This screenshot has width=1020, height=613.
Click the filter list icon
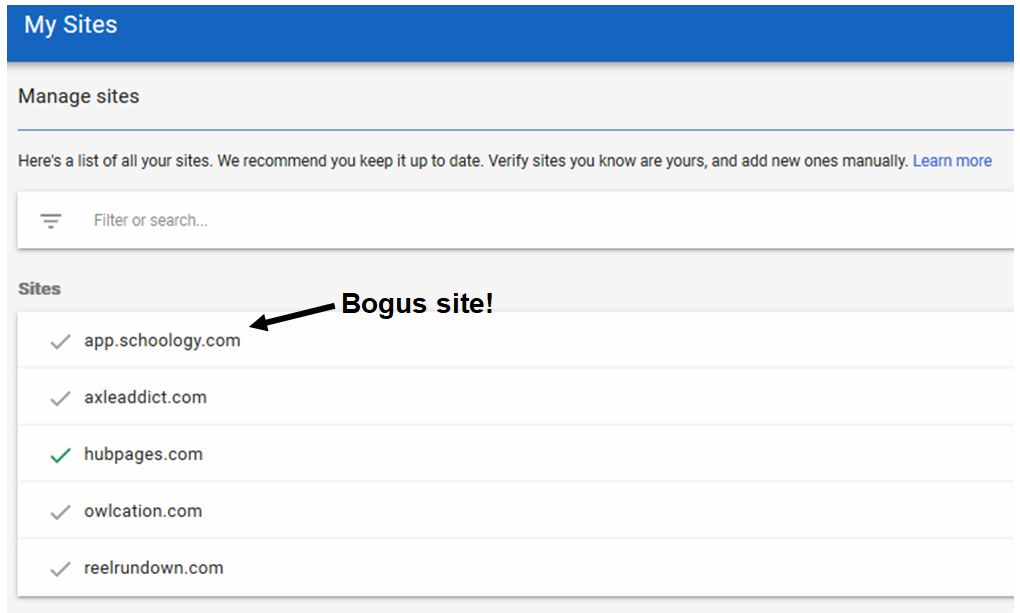[51, 221]
